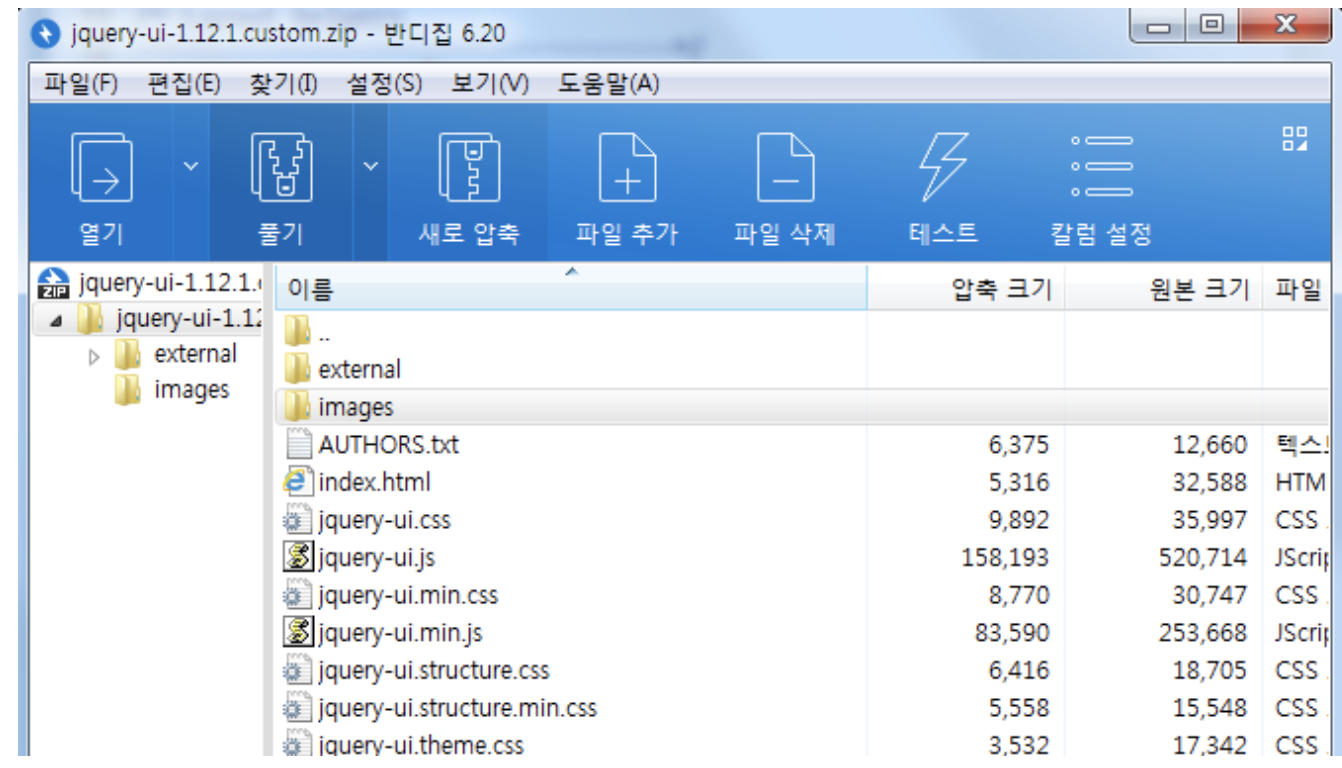Screen dimensions: 1342x768
Task: Click the AUTHORS.txt file icon
Action: coord(298,444)
